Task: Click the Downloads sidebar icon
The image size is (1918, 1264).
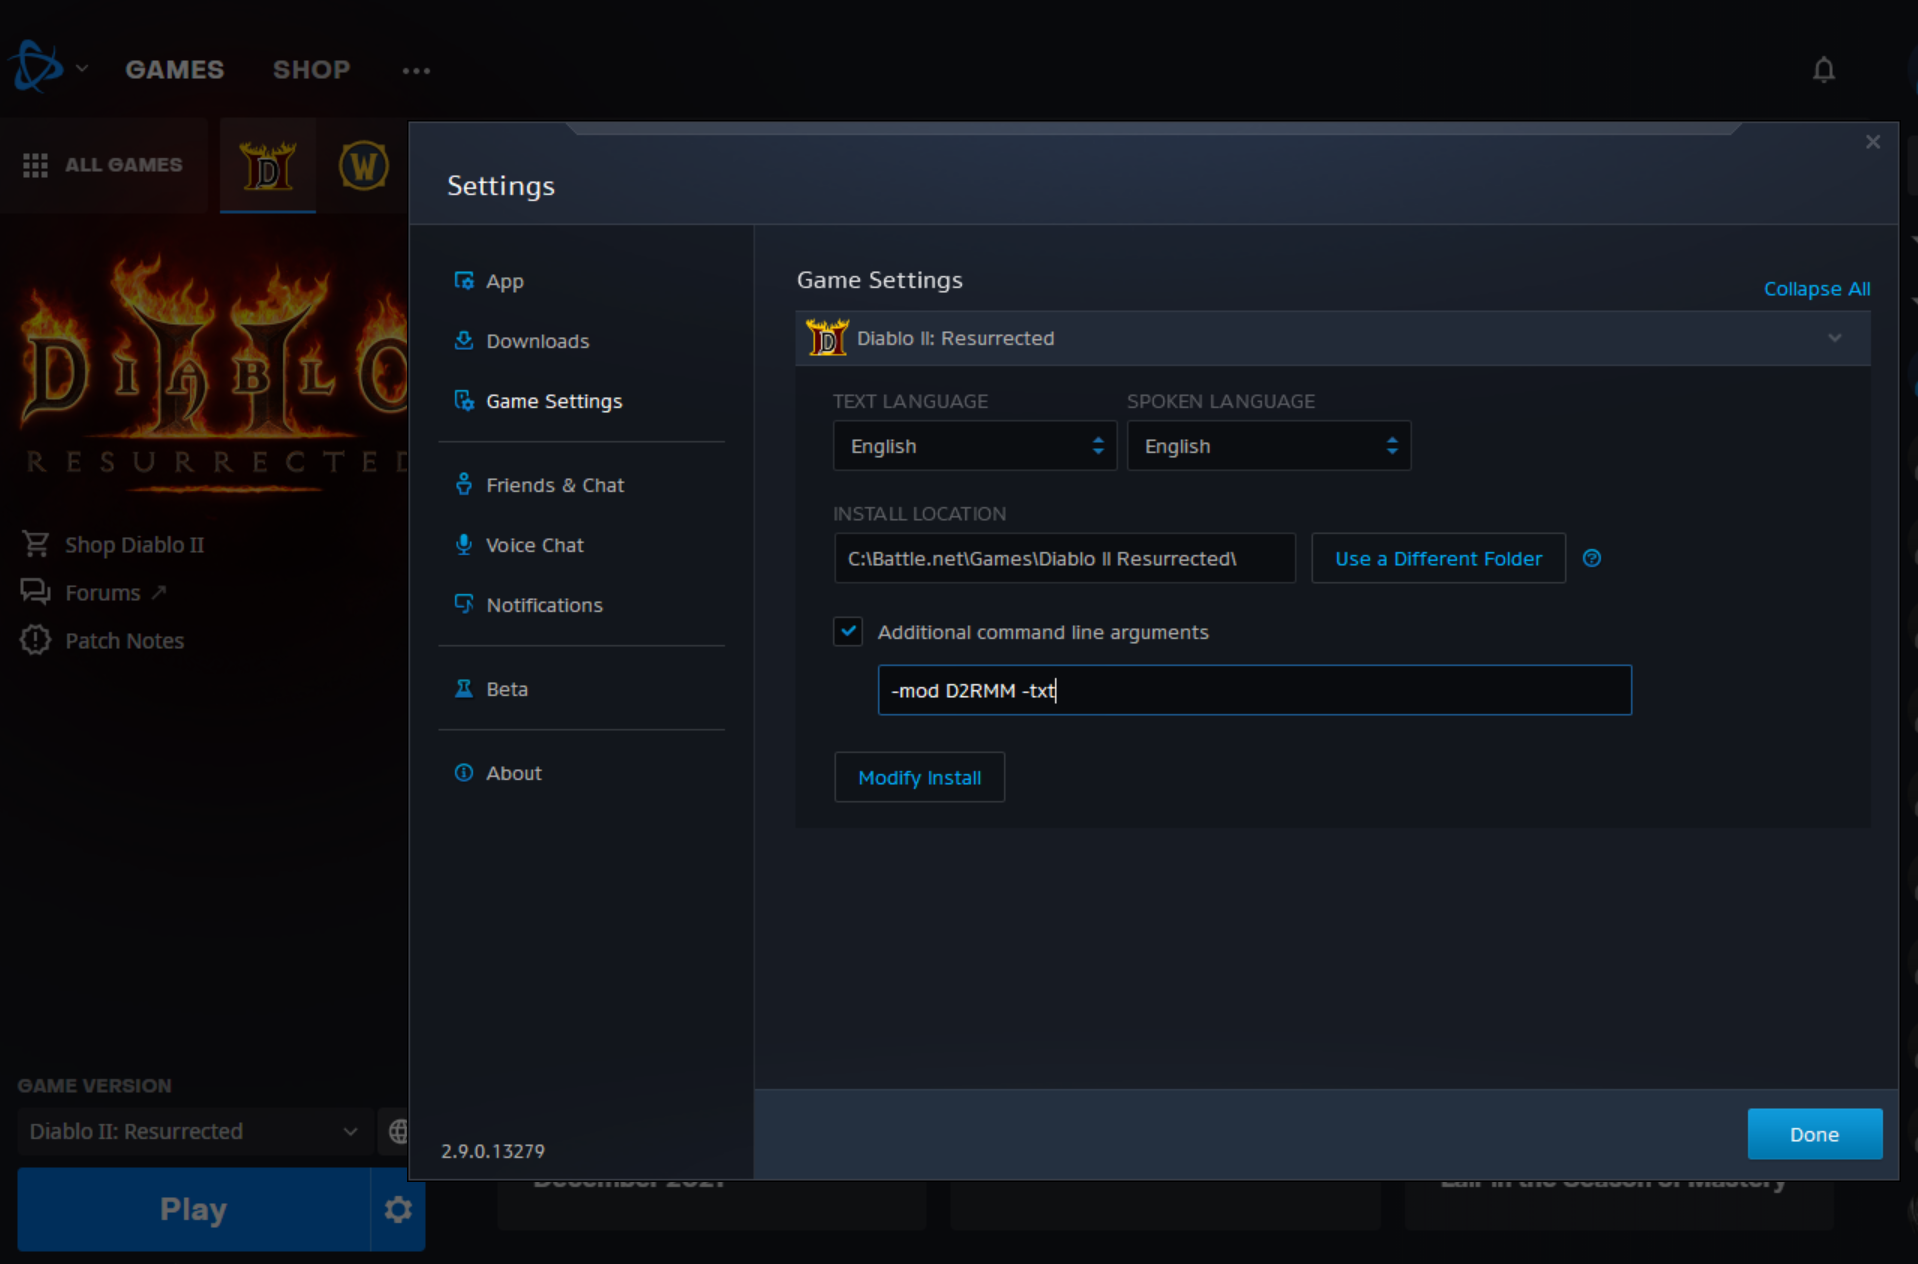Action: click(x=464, y=340)
